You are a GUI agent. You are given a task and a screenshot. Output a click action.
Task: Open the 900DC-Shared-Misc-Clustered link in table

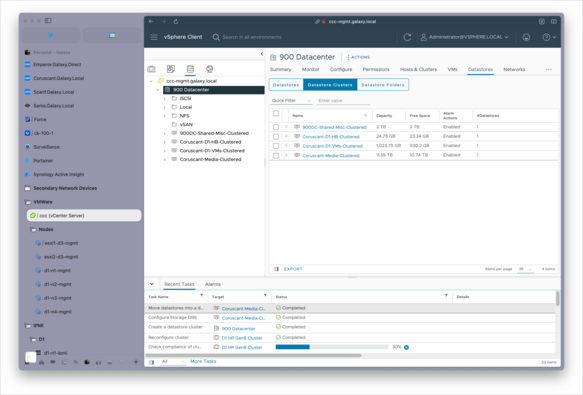pos(334,127)
